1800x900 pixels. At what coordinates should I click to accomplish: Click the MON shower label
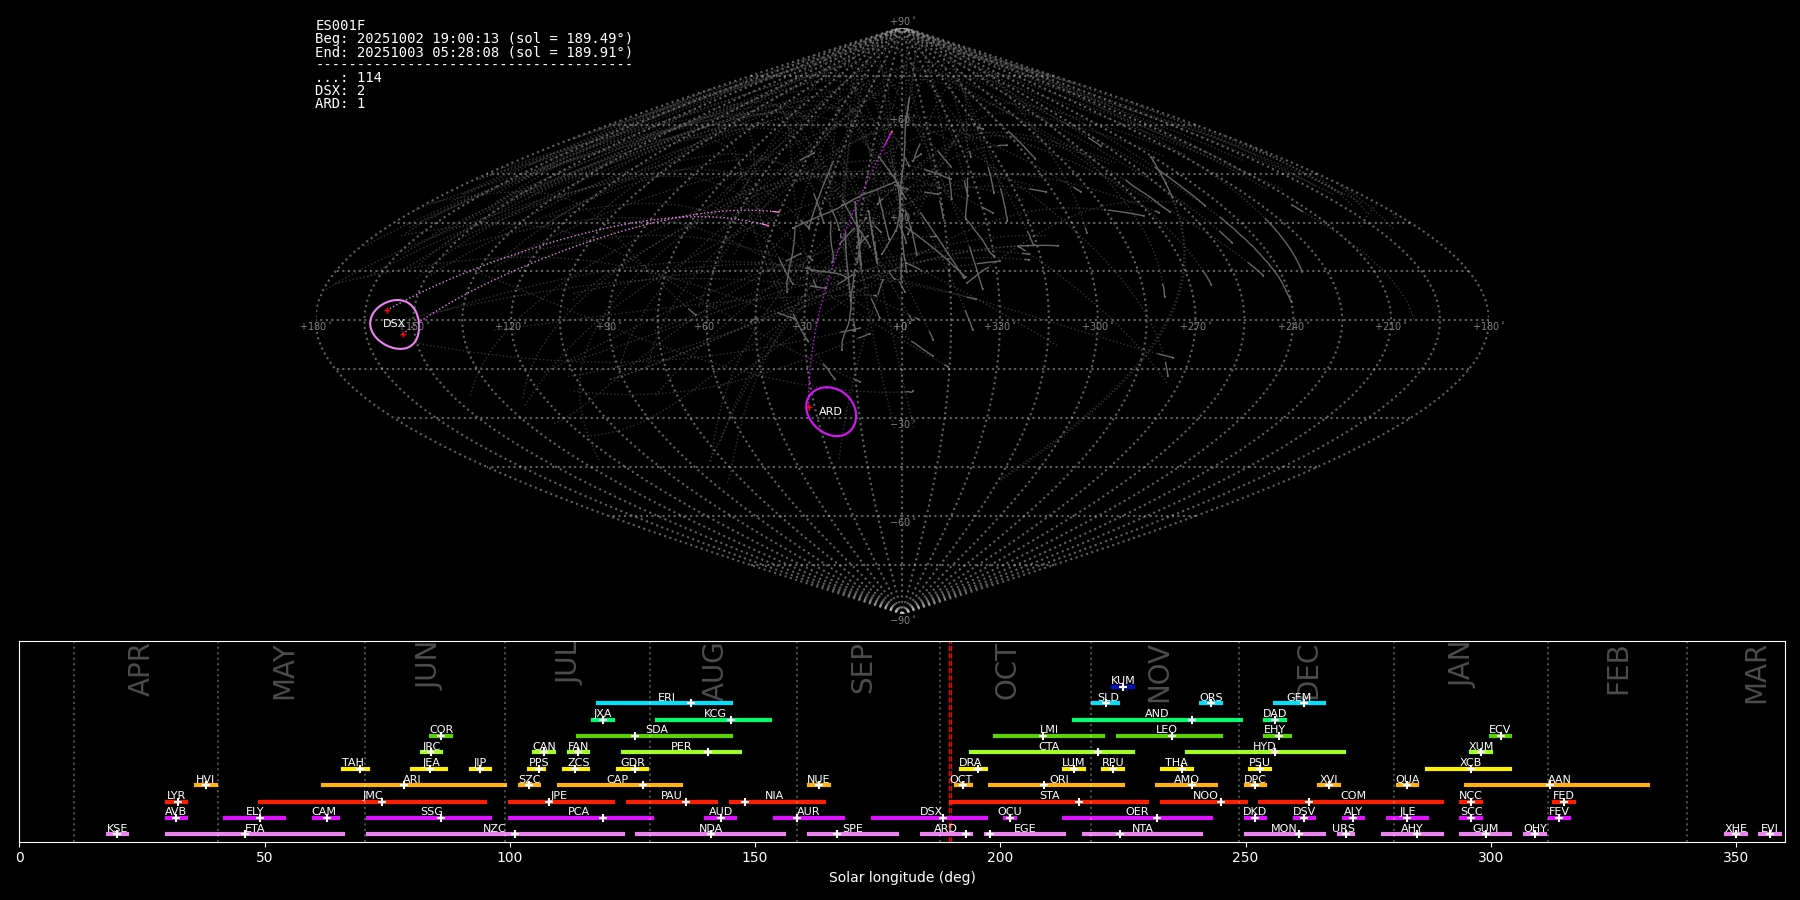click(x=1283, y=829)
